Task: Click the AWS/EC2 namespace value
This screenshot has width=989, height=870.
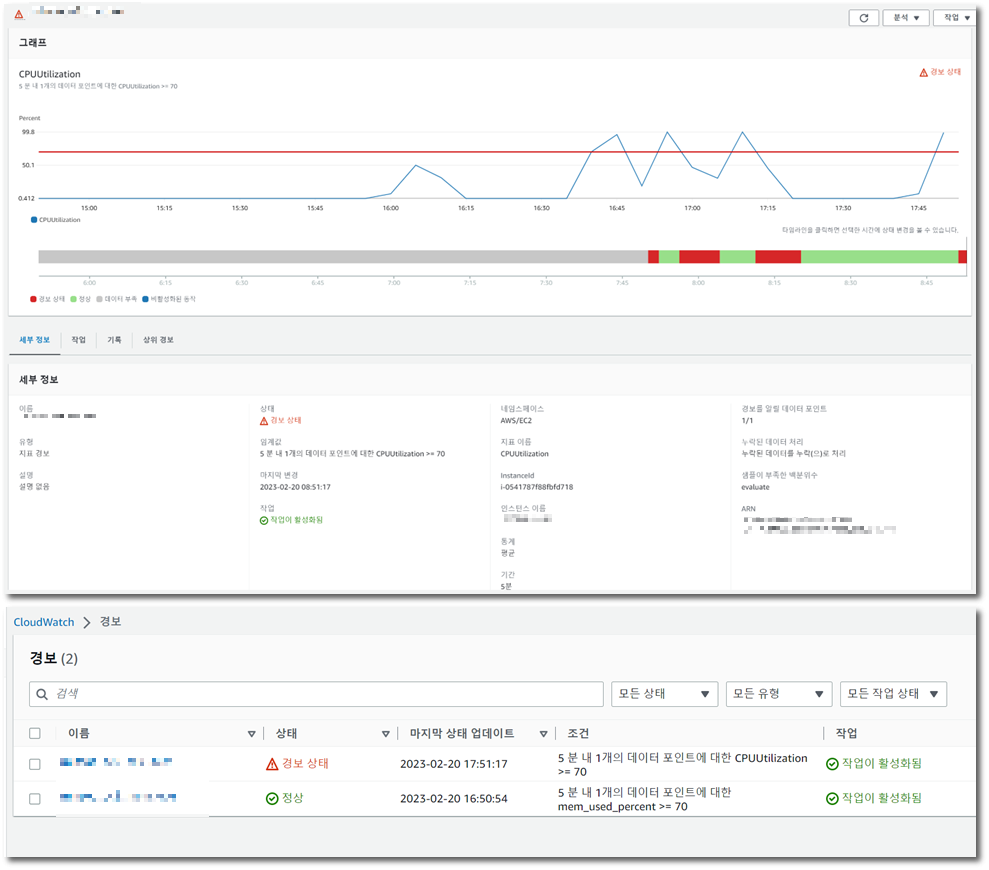Action: 516,421
